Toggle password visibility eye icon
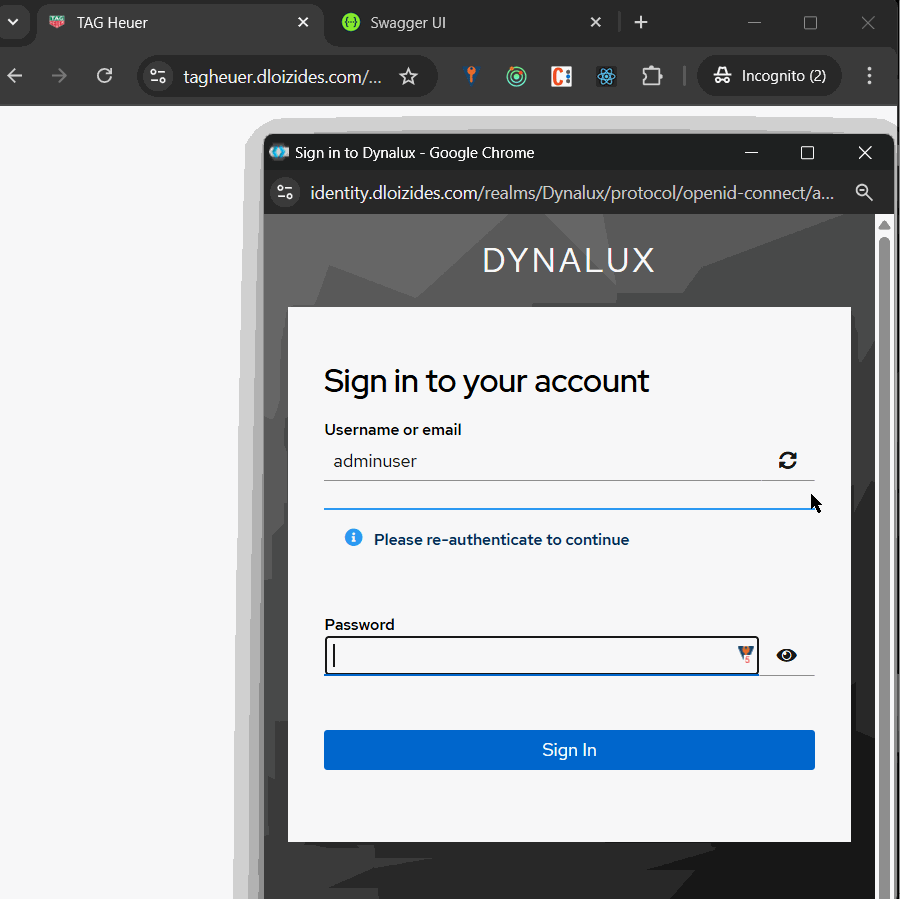900x899 pixels. coord(787,656)
